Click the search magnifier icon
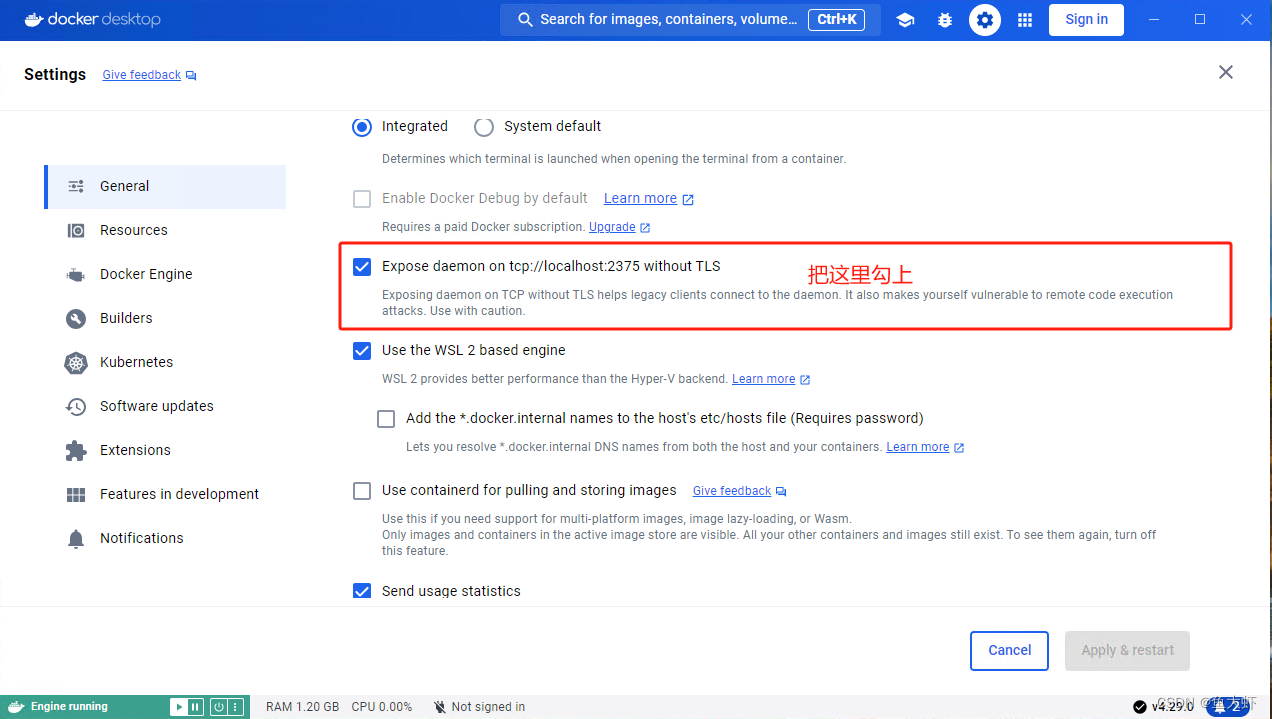This screenshot has width=1272, height=719. pos(525,19)
